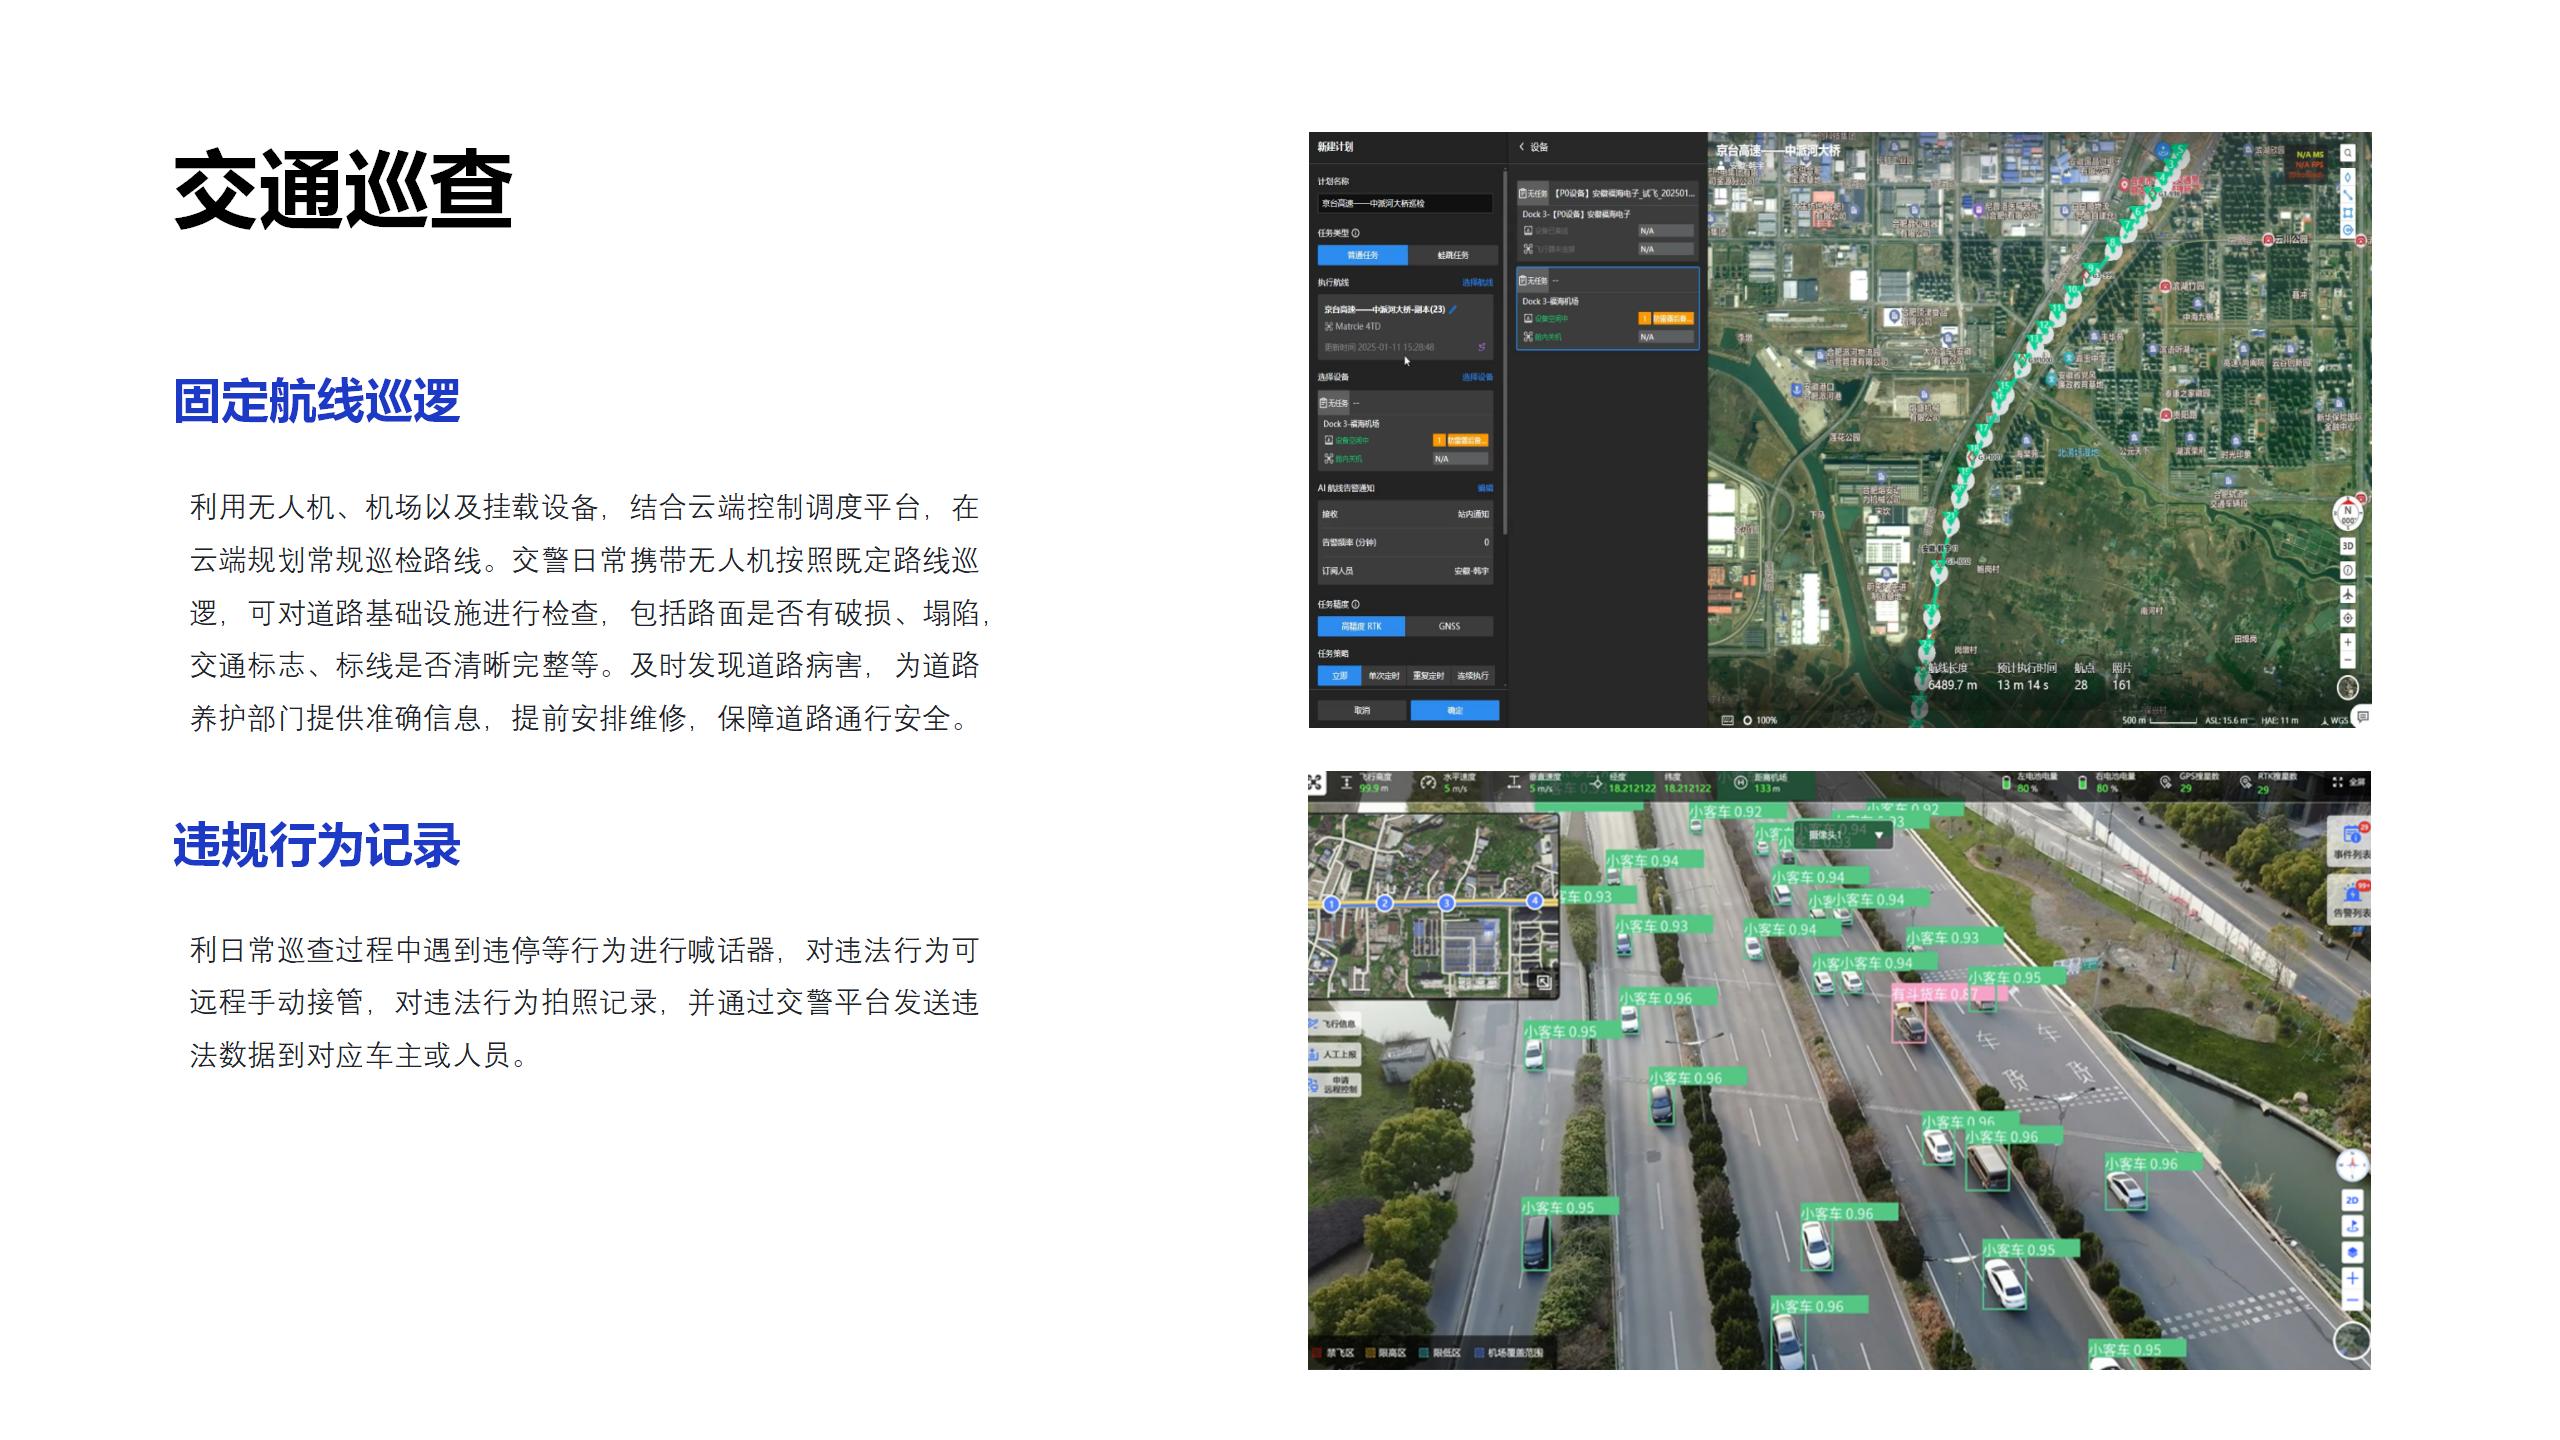Click the compass icon on the video view
This screenshot has height=1440, width=2560.
pos(2352,1165)
